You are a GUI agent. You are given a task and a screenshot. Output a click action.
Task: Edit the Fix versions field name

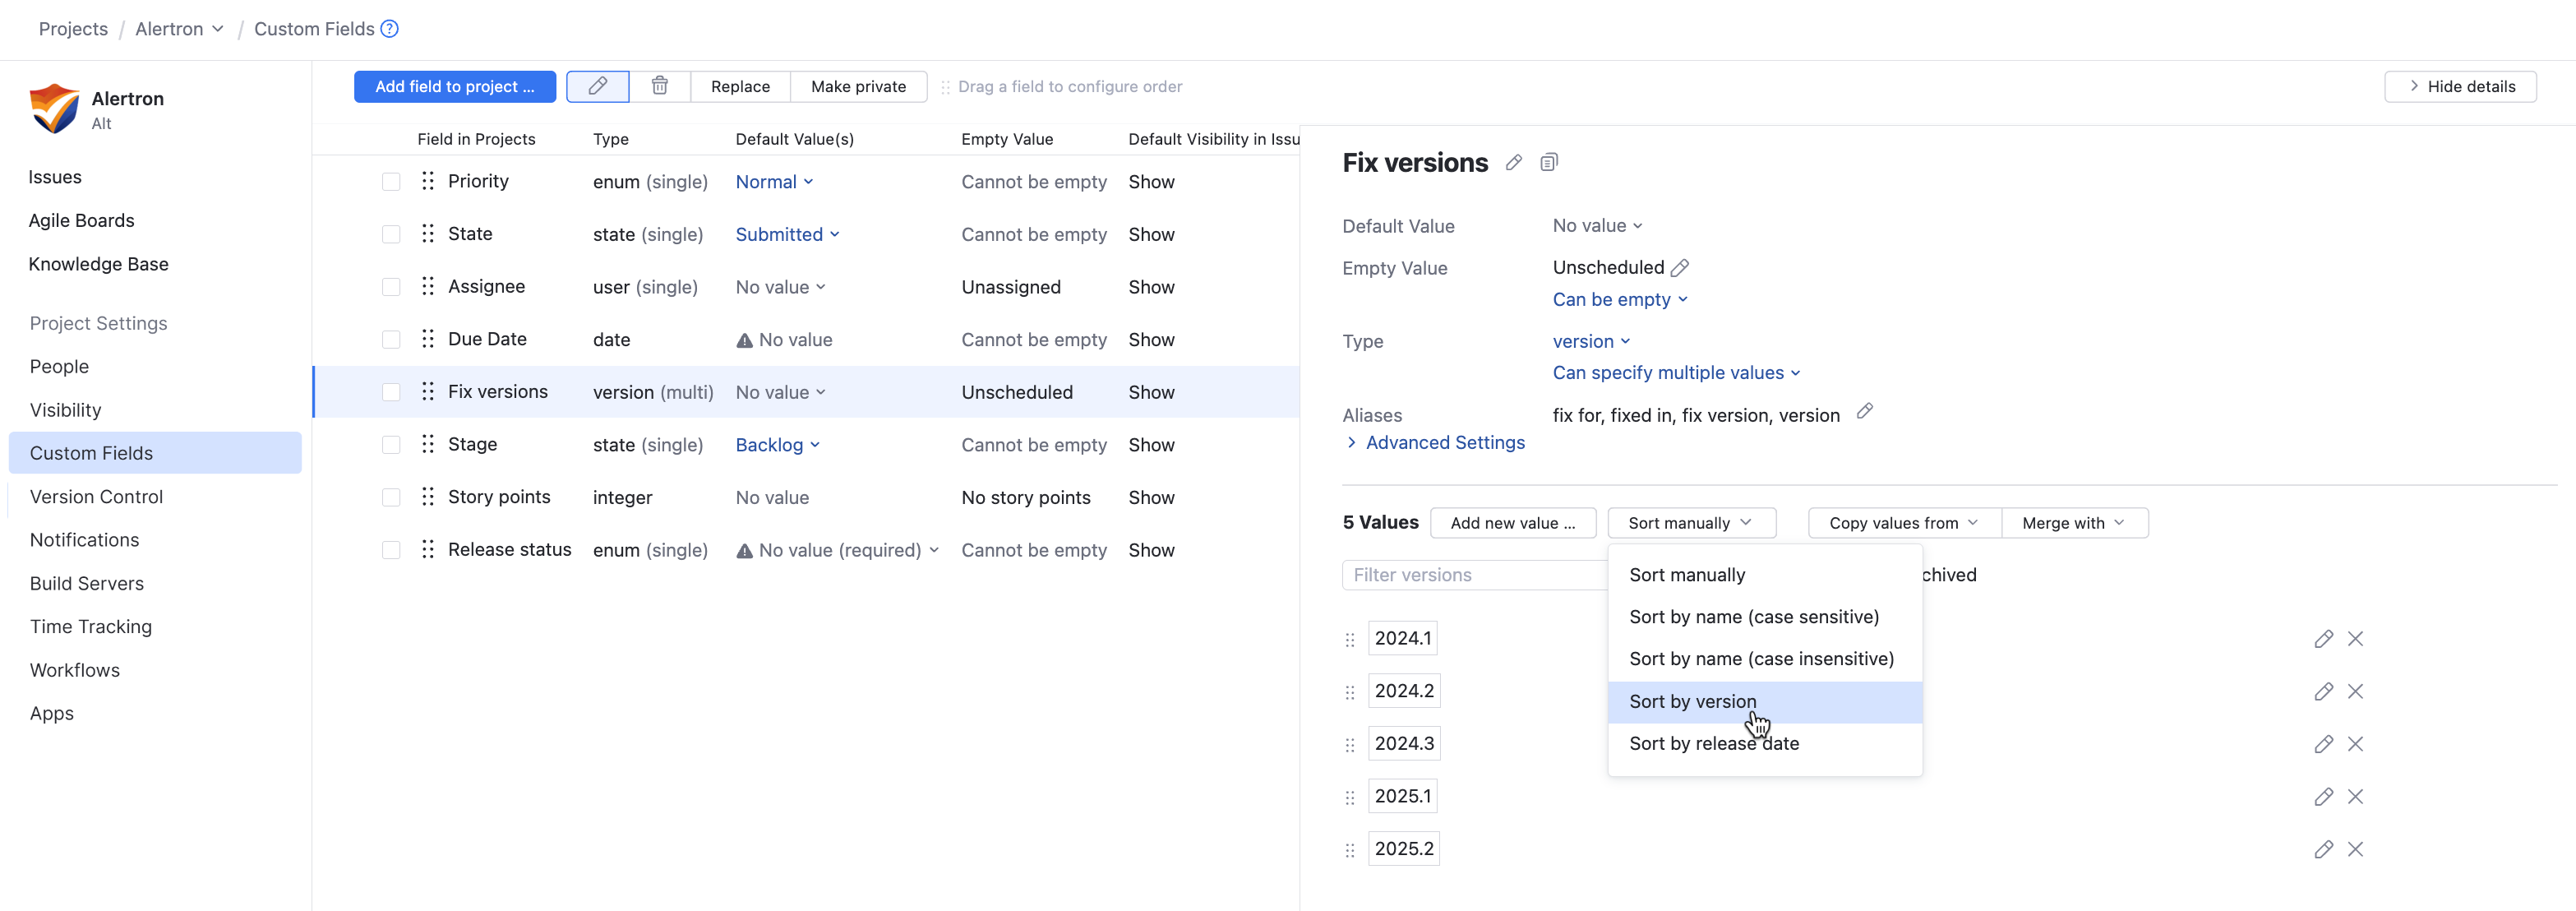click(x=1513, y=162)
